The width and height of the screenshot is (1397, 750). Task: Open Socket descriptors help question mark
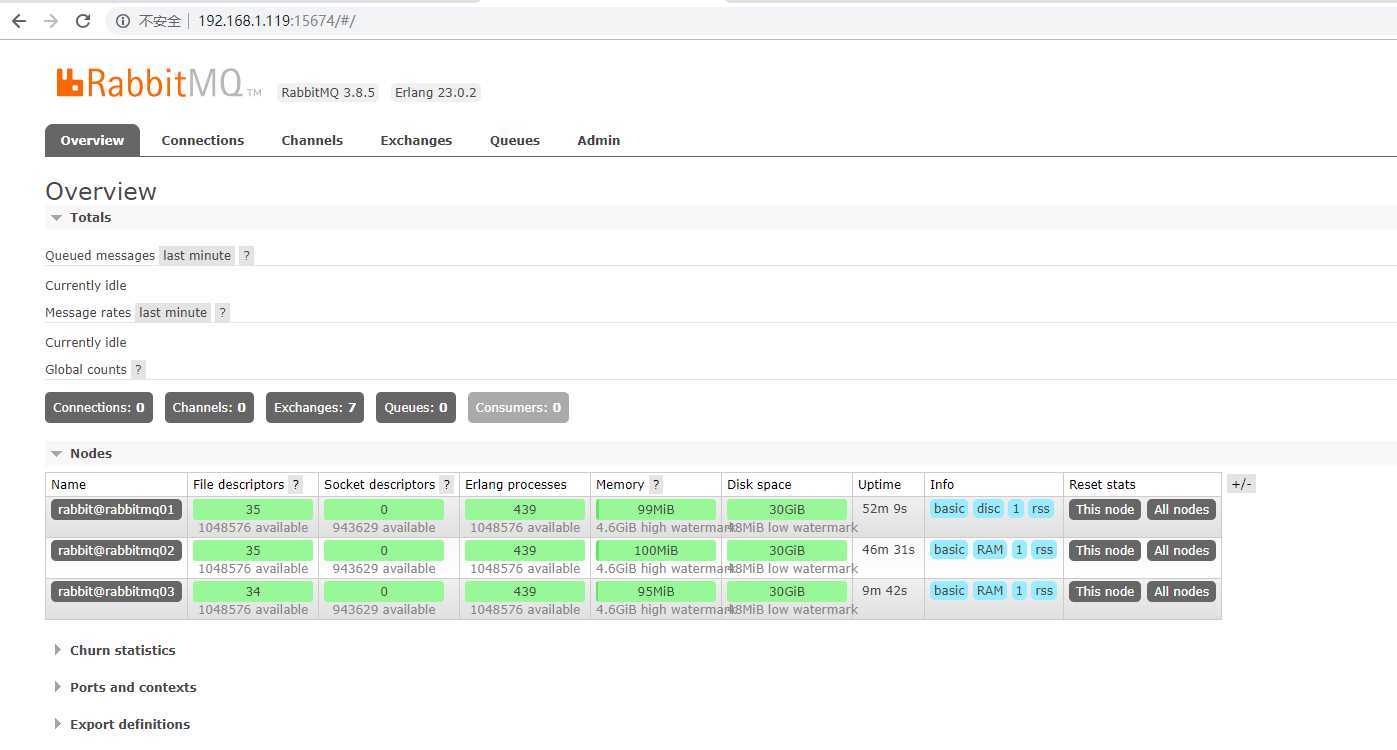(x=446, y=485)
